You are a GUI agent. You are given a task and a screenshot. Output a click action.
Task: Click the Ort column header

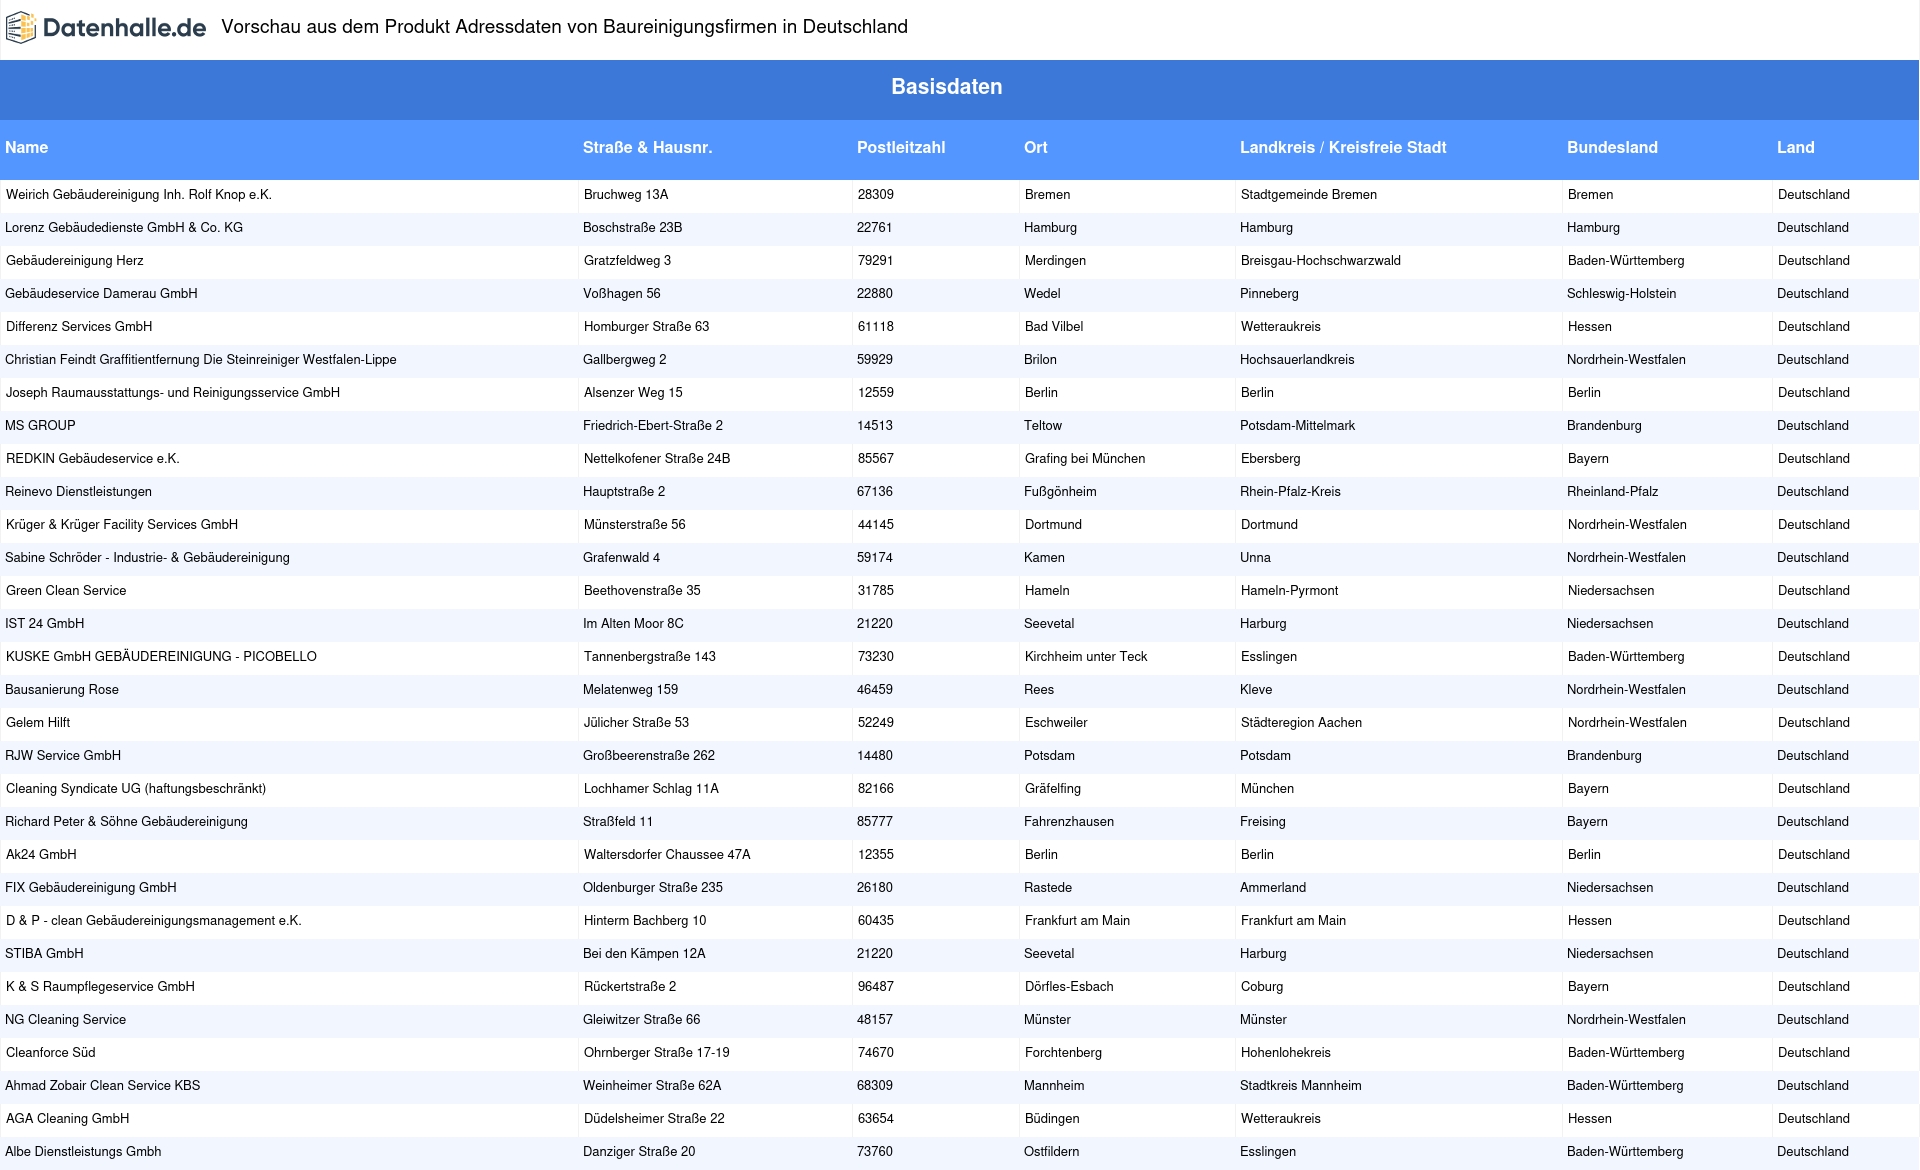pyautogui.click(x=1035, y=147)
